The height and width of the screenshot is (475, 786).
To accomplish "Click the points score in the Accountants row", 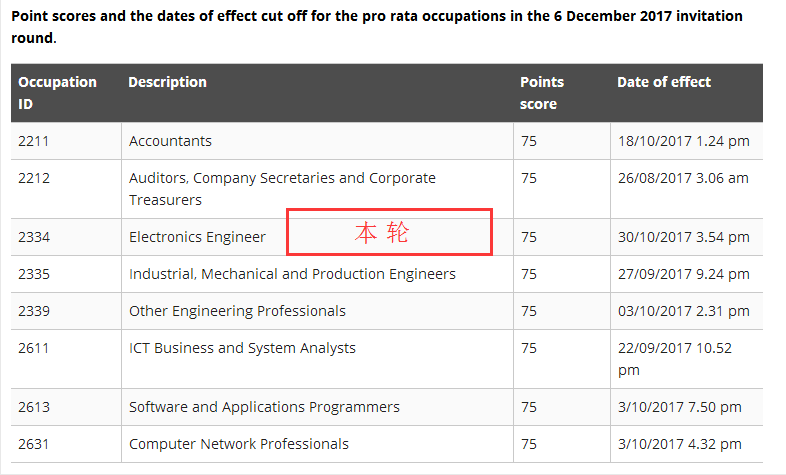I will (x=529, y=141).
